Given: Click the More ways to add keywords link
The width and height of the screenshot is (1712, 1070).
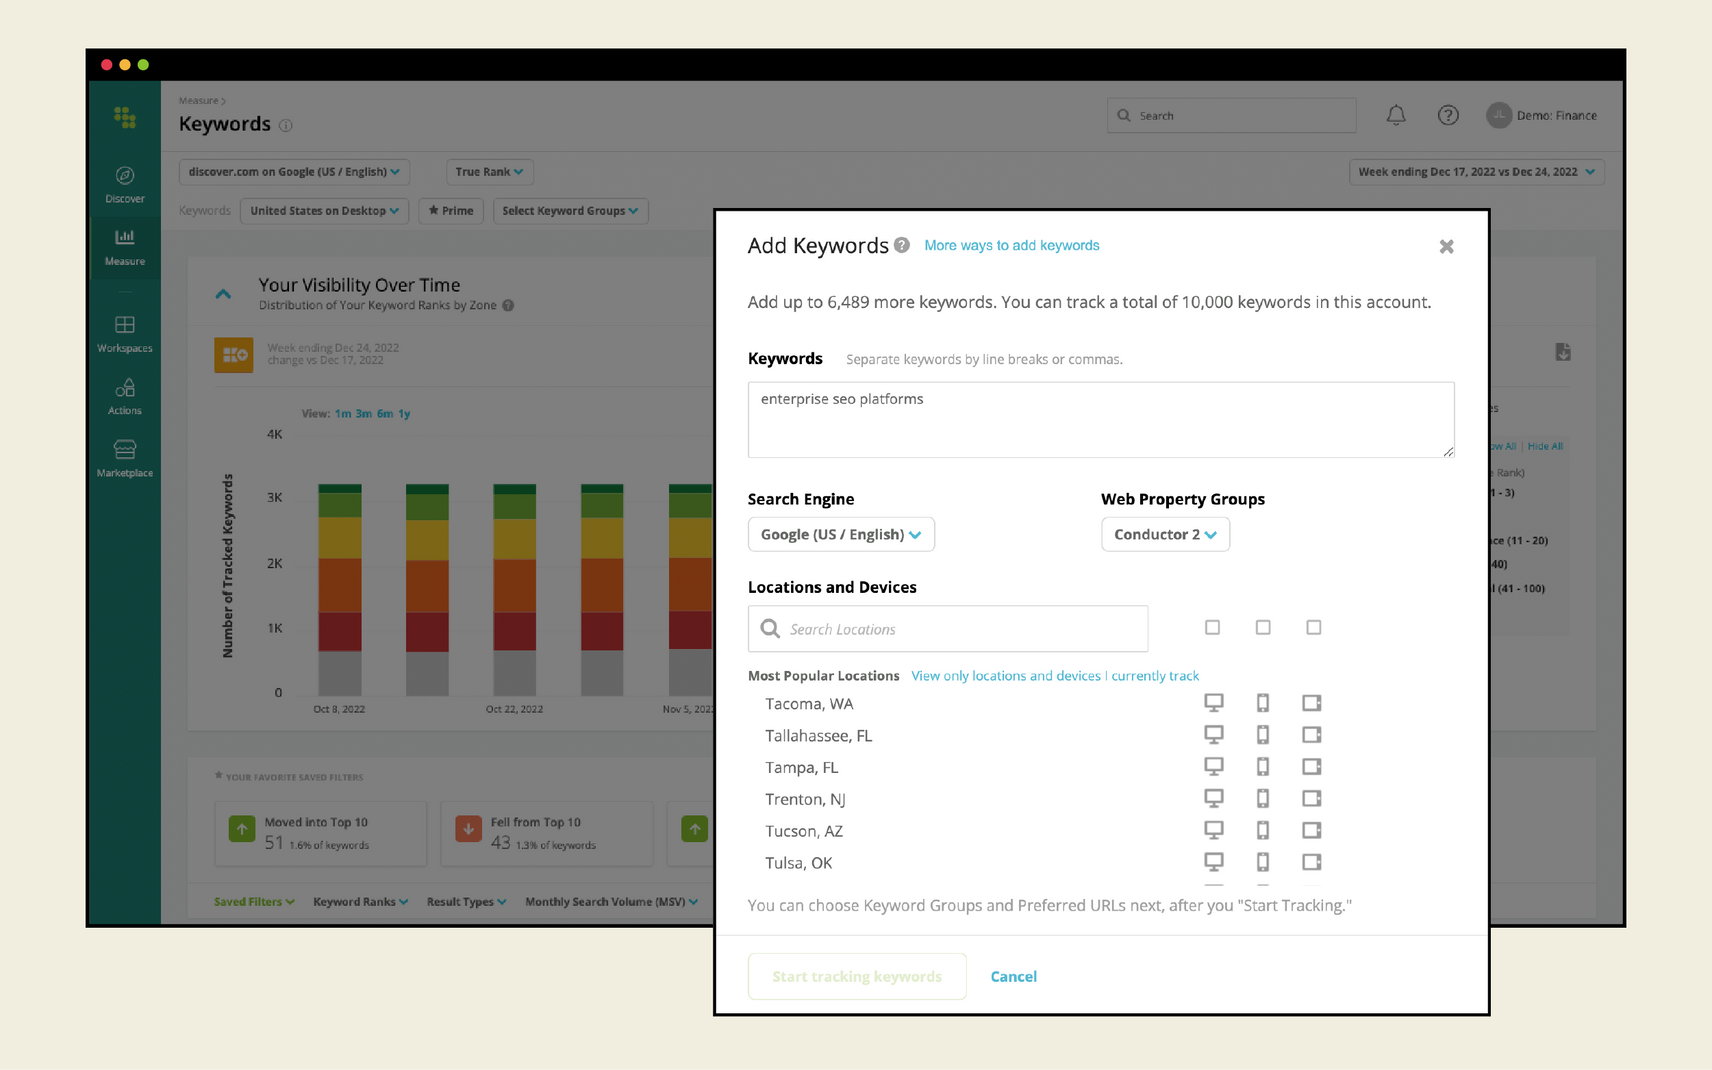Looking at the screenshot, I should pyautogui.click(x=1011, y=245).
